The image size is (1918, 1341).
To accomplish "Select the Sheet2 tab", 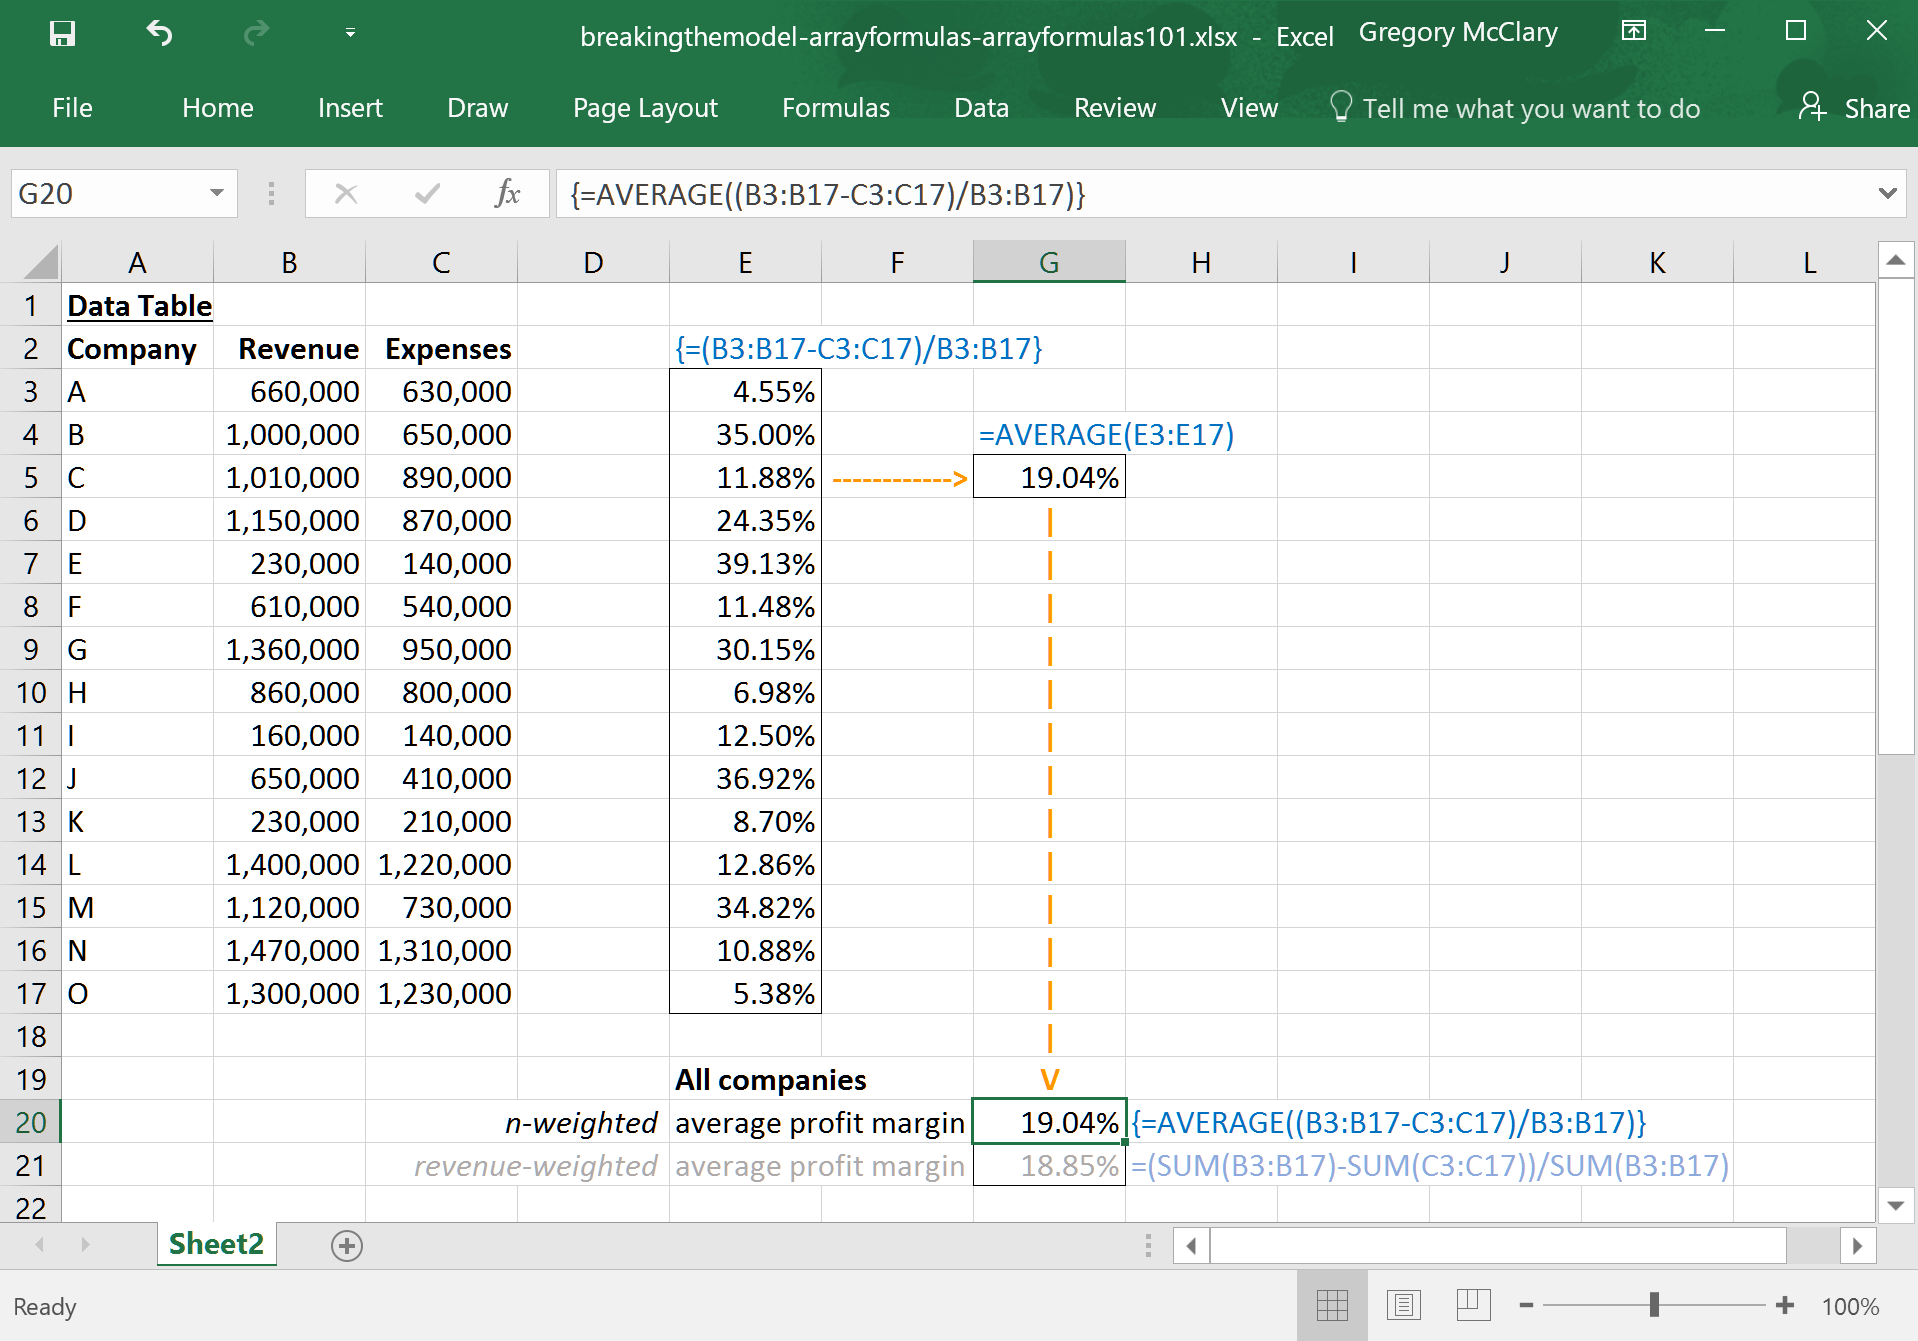I will pyautogui.click(x=216, y=1243).
